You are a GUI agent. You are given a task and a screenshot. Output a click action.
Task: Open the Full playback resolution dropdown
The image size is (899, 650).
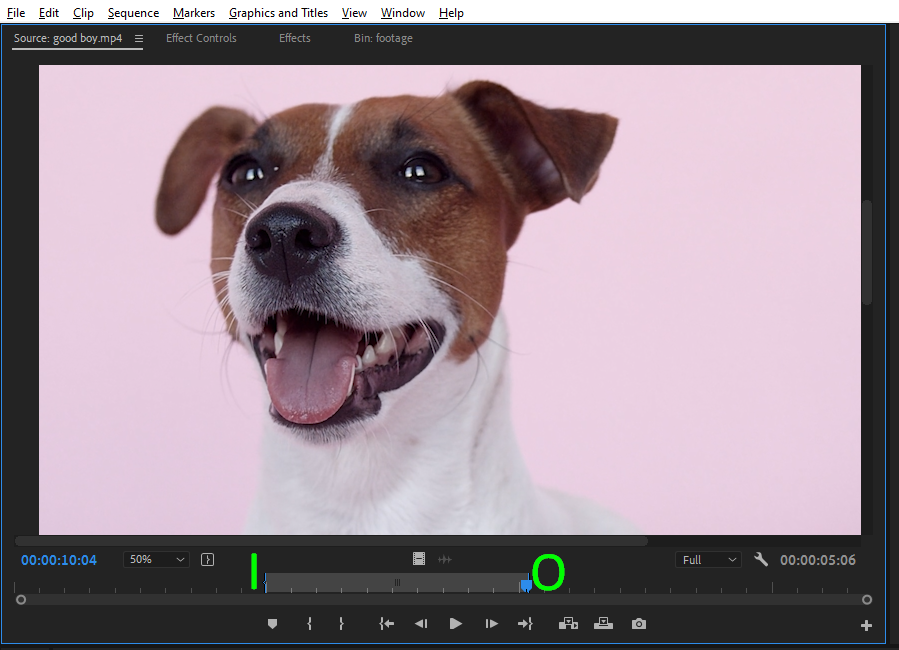point(709,560)
